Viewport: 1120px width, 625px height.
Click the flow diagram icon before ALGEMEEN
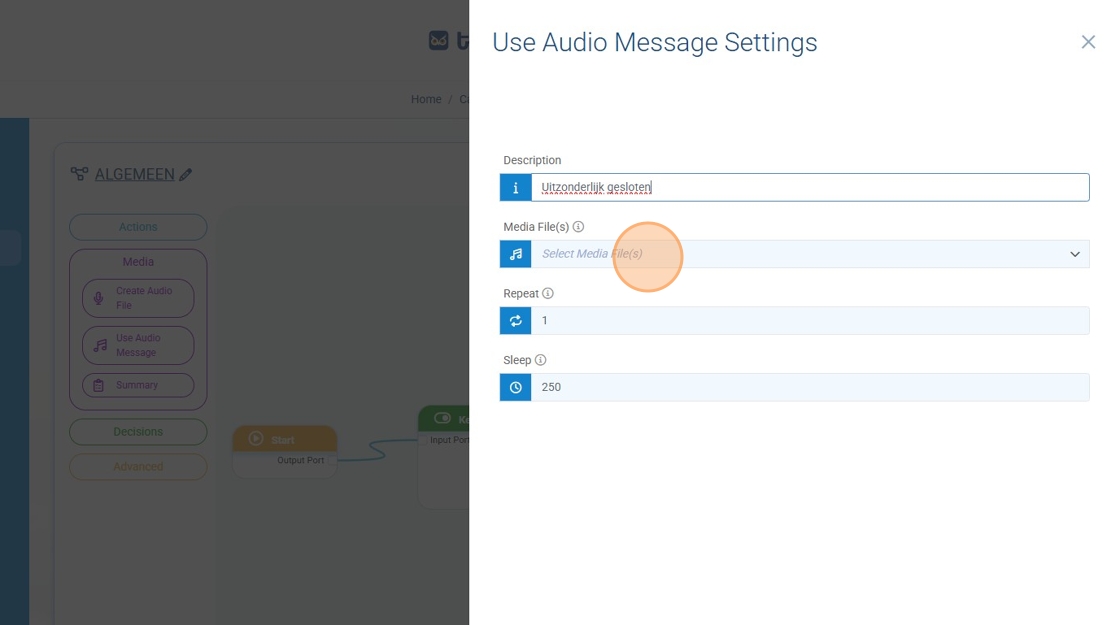79,174
